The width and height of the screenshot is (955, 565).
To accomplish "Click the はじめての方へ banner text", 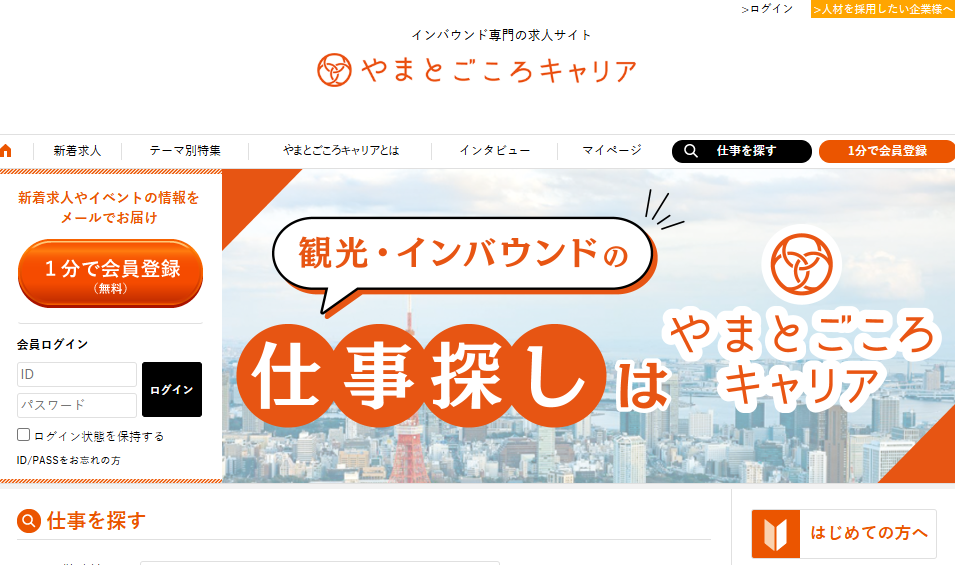I will pyautogui.click(x=869, y=533).
